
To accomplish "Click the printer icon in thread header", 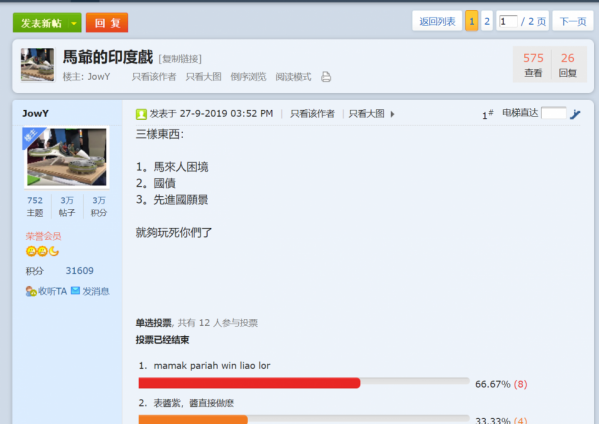I will coord(326,77).
